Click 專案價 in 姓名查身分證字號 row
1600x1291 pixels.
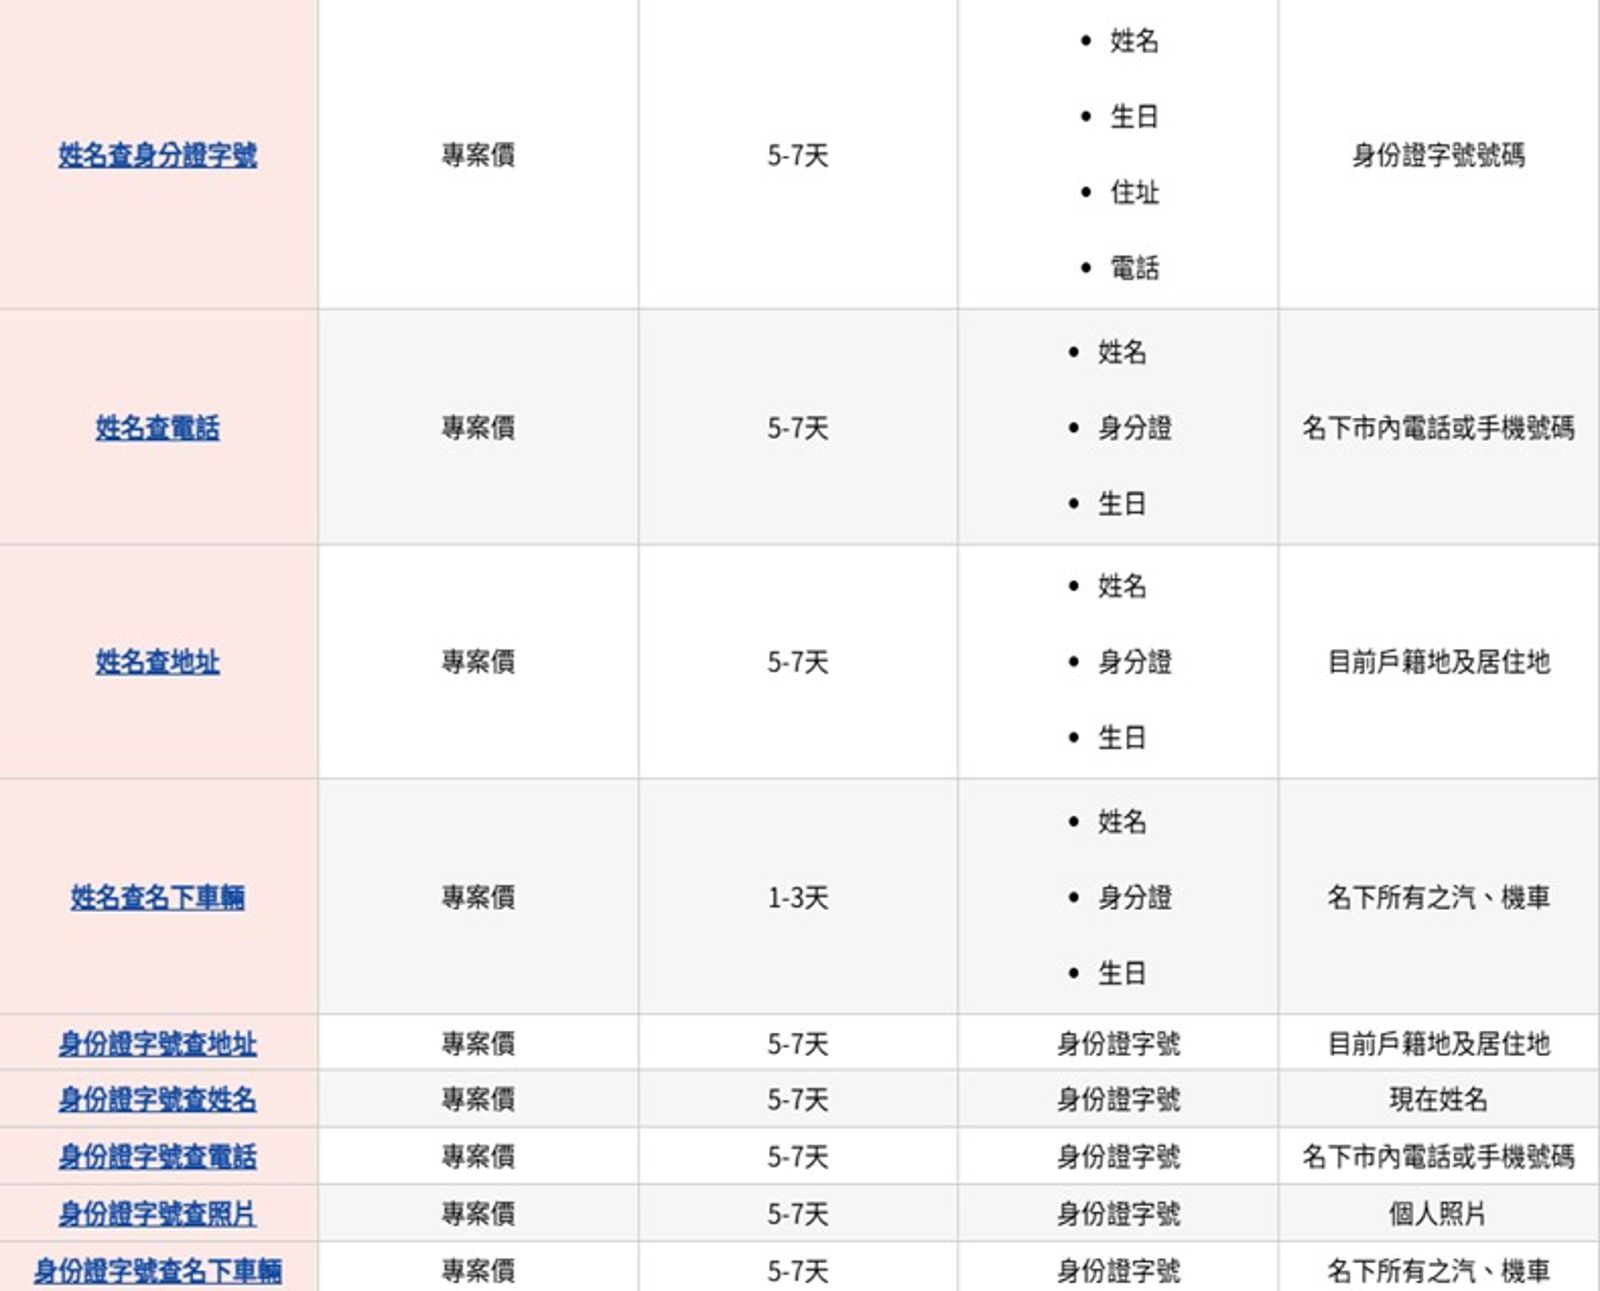(478, 155)
